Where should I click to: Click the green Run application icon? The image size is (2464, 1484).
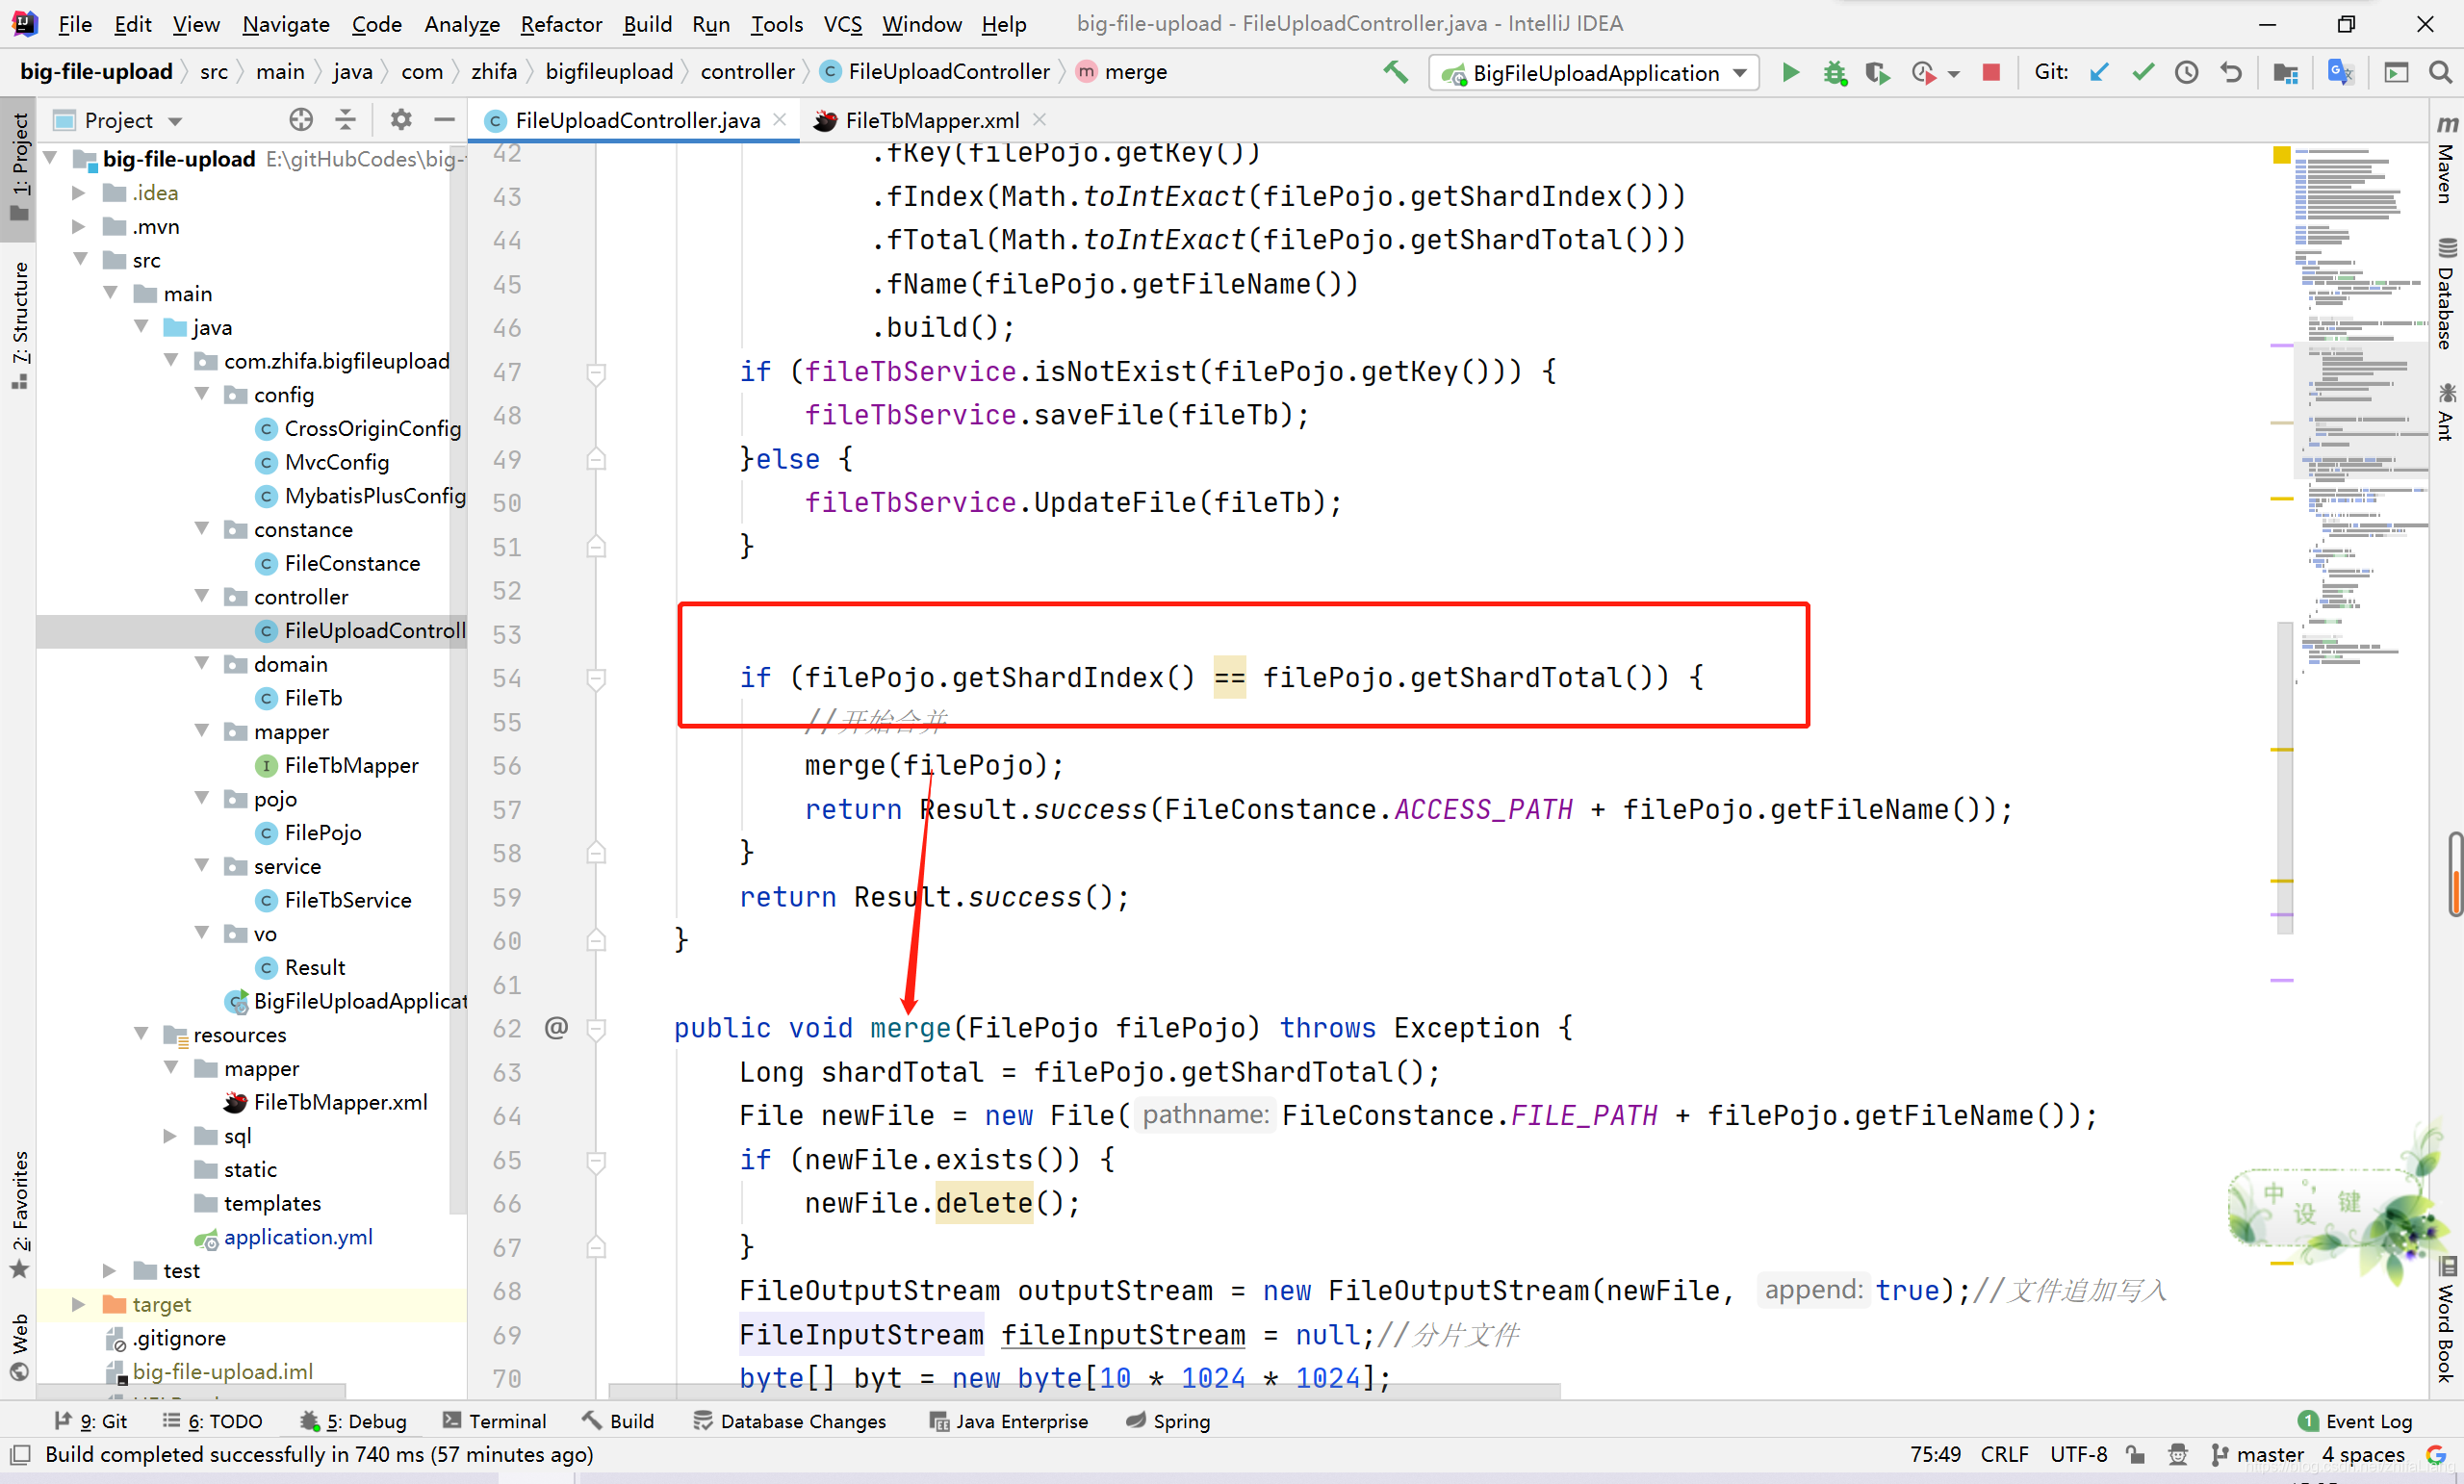point(1790,72)
